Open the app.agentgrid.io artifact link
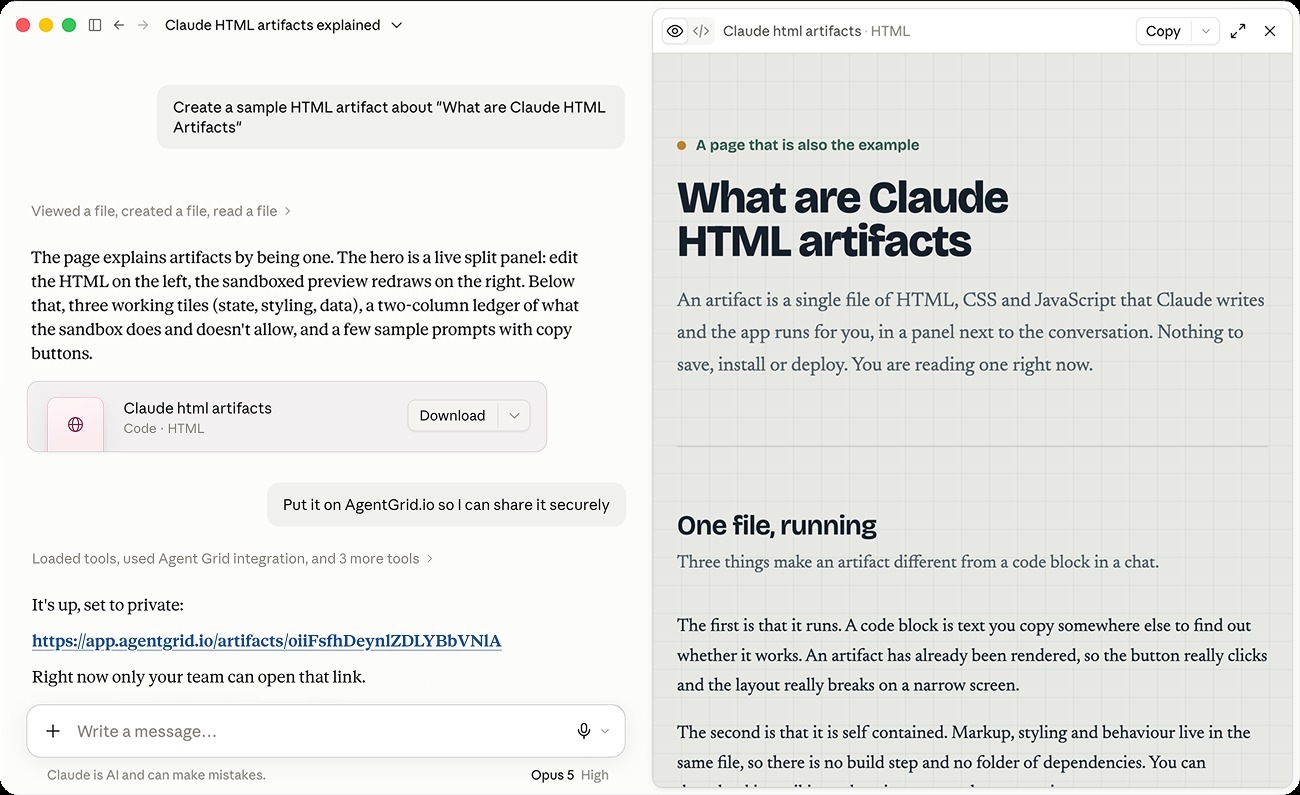Image resolution: width=1300 pixels, height=795 pixels. click(267, 641)
